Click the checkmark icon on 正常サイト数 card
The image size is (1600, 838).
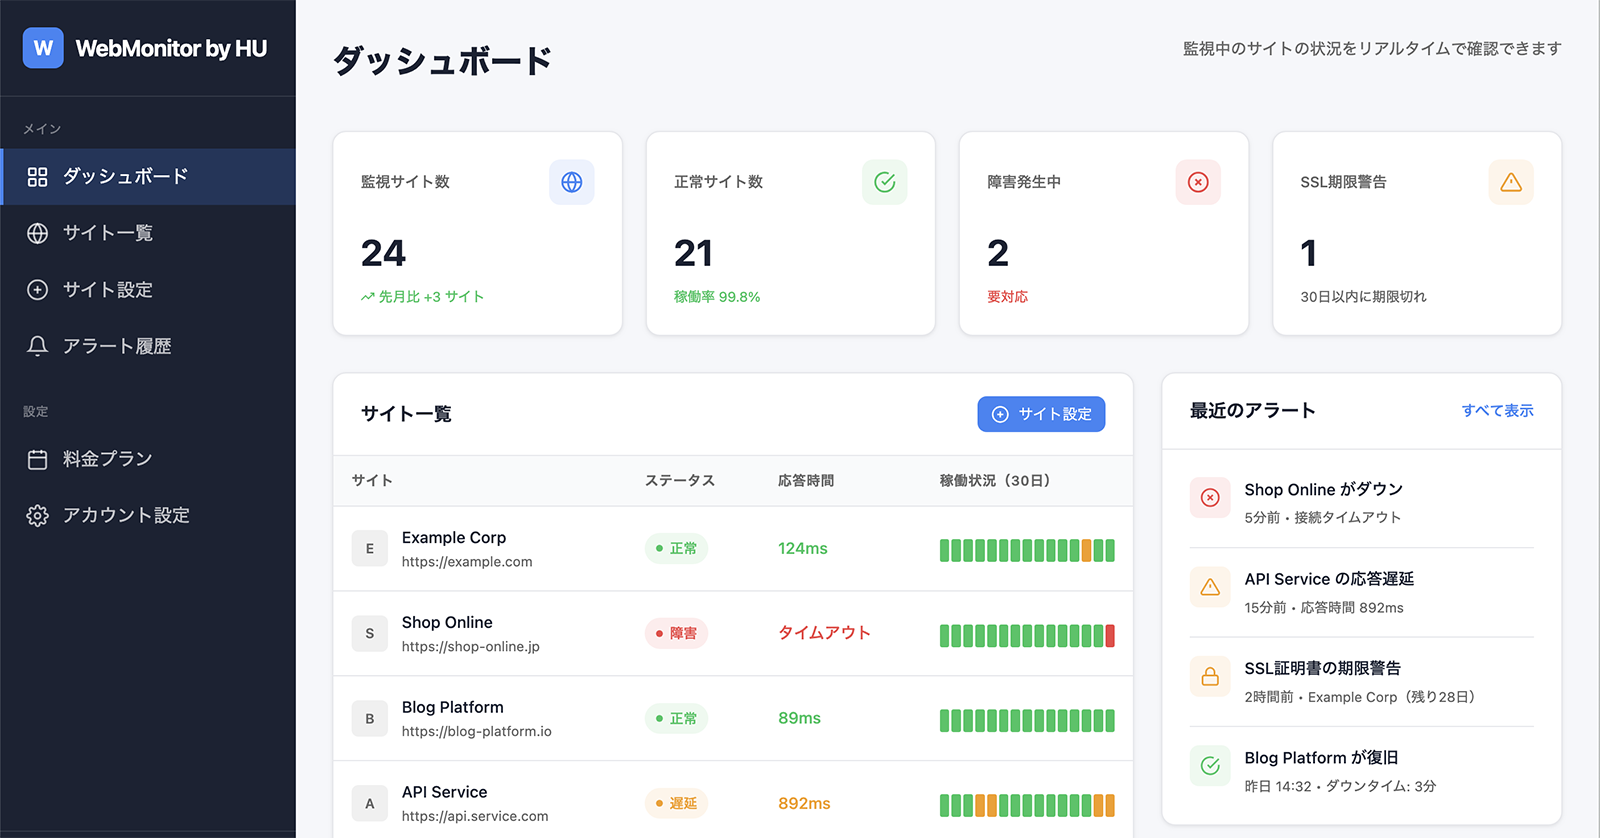(x=885, y=182)
